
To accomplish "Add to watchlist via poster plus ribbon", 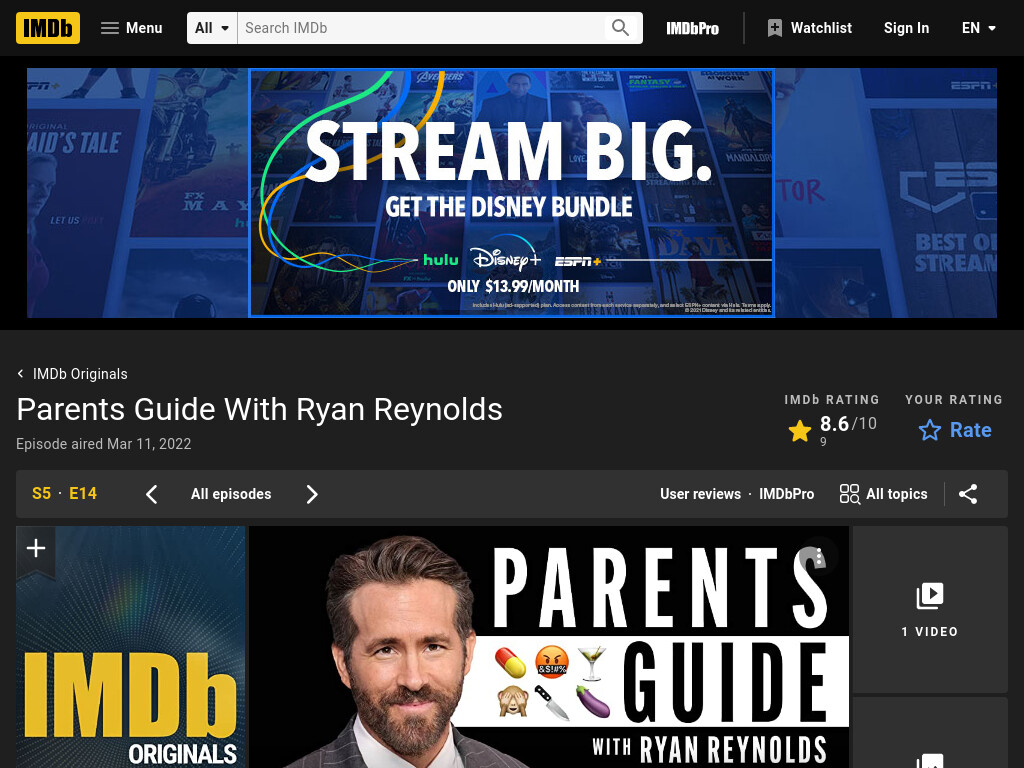I will [36, 549].
